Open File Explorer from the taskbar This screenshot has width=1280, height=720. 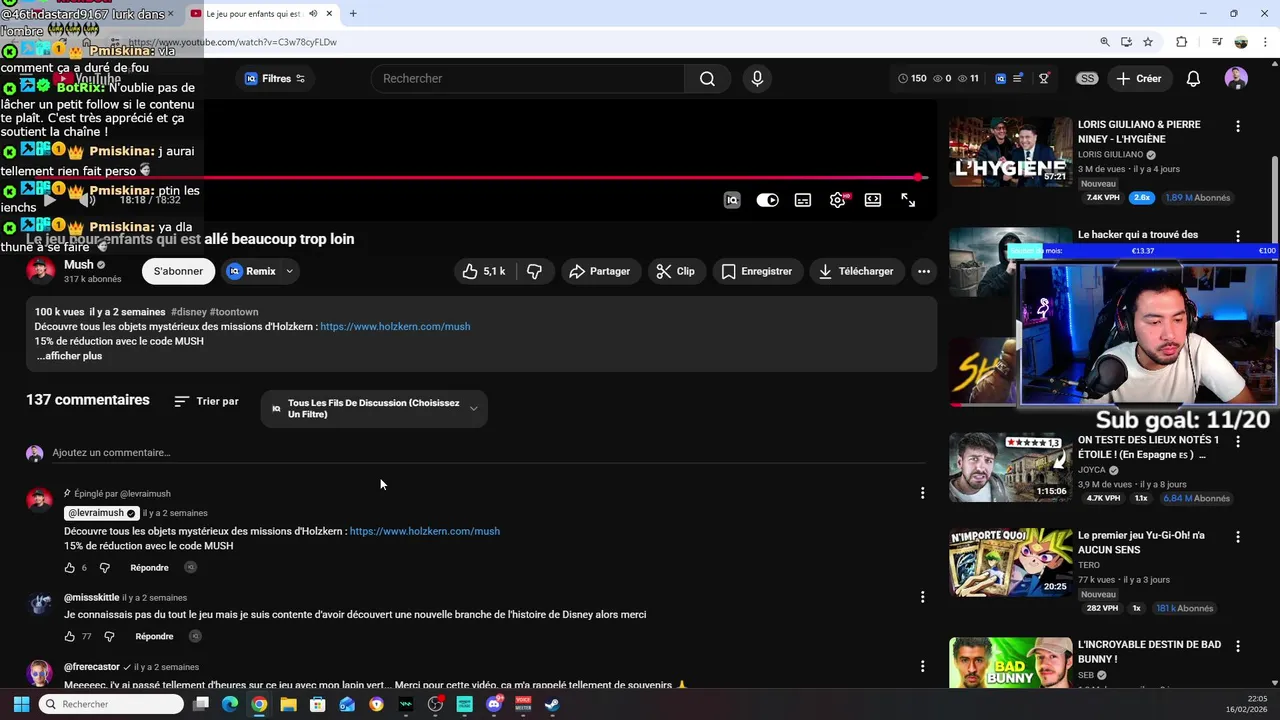click(288, 704)
